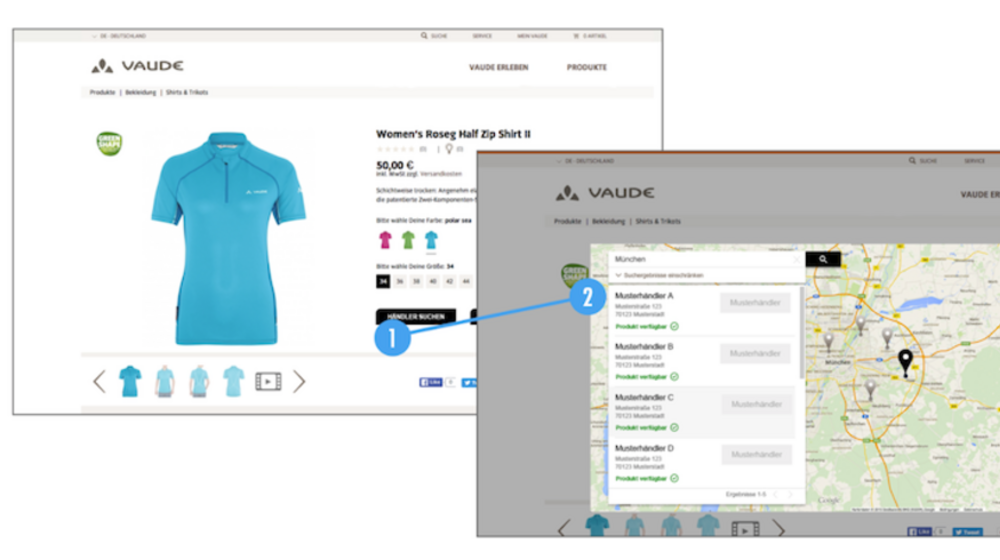Select size 42
1000x560 pixels.
[x=450, y=281]
